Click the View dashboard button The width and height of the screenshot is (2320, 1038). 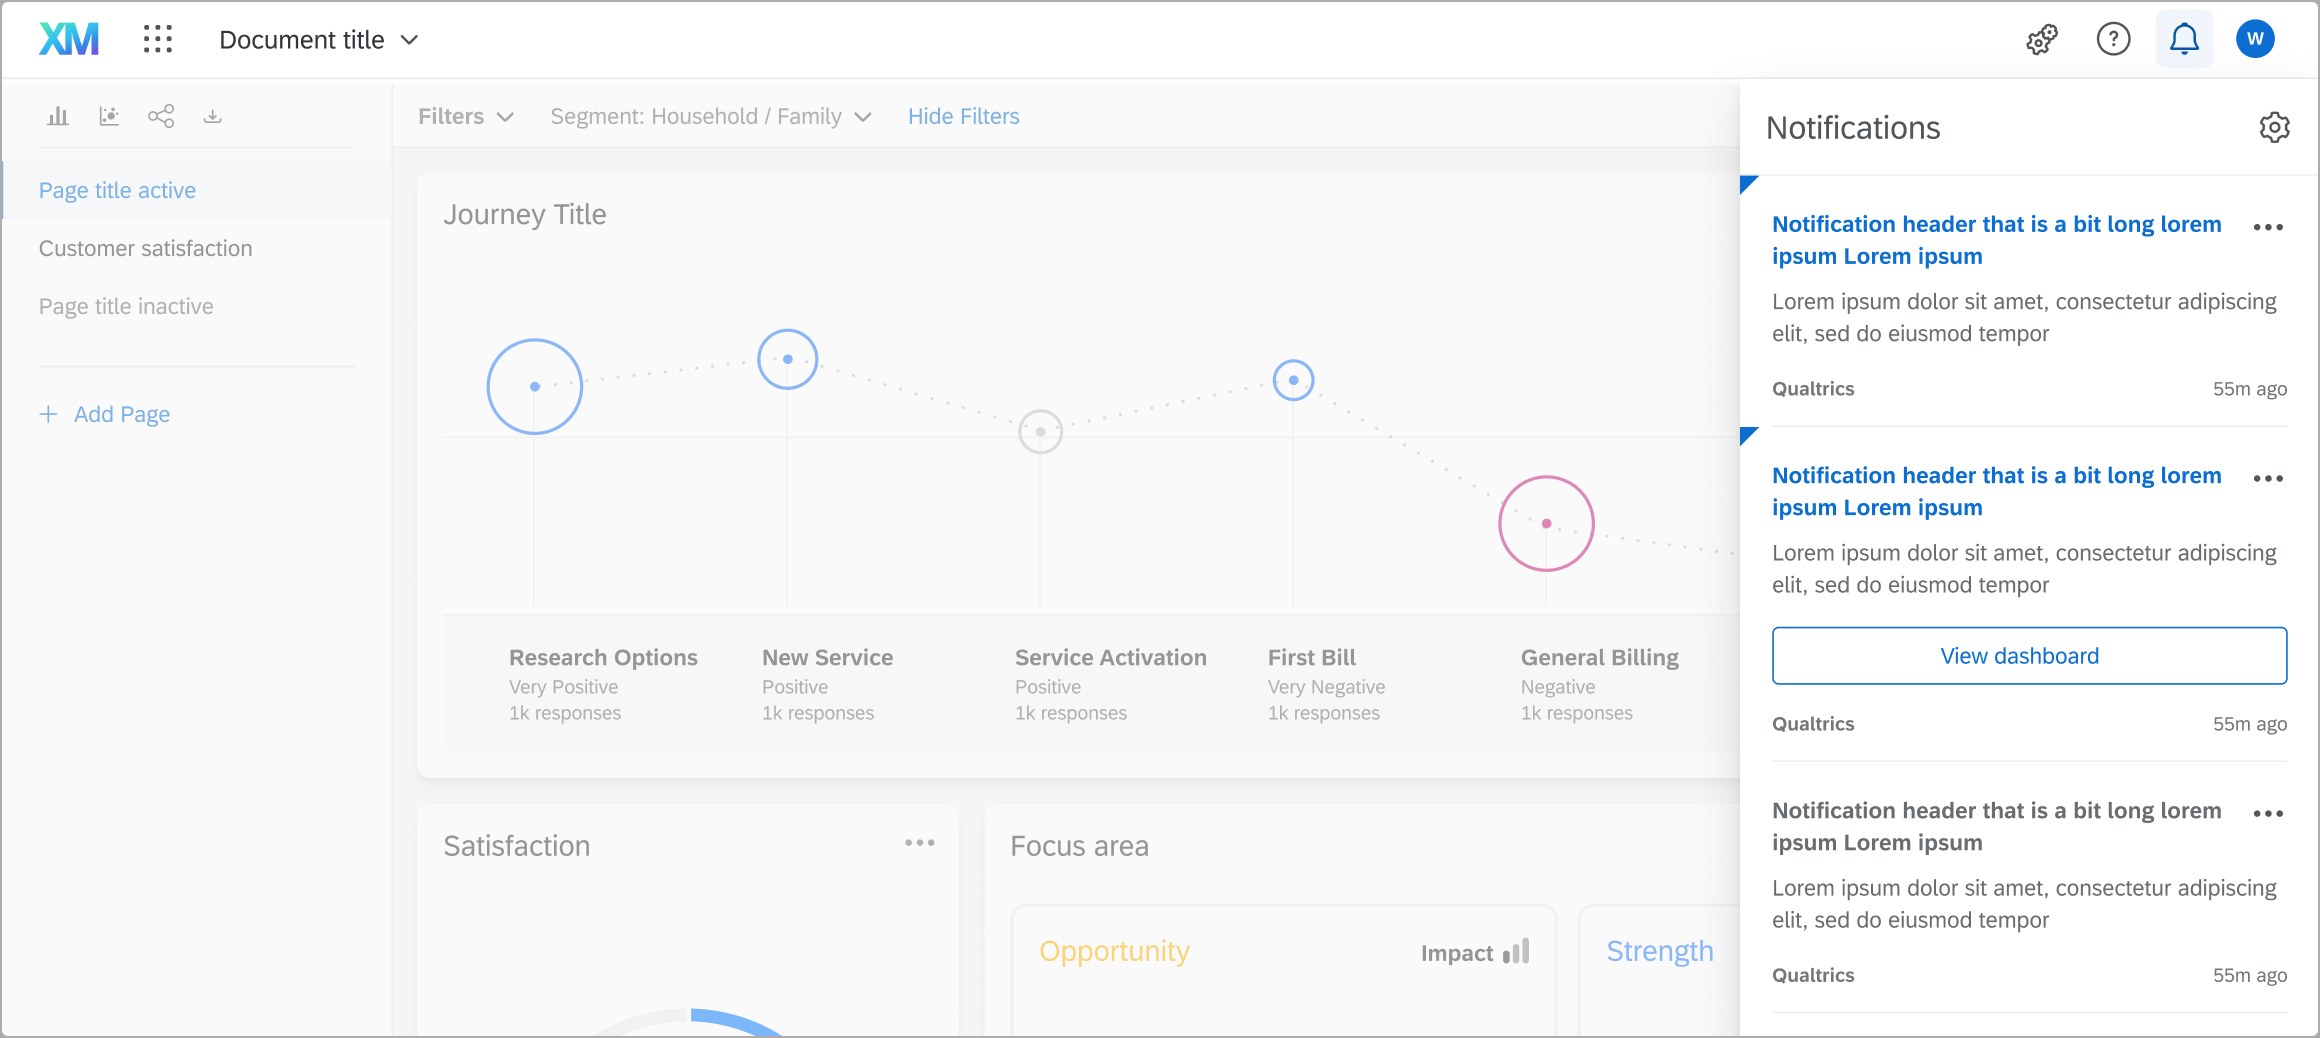tap(2029, 656)
